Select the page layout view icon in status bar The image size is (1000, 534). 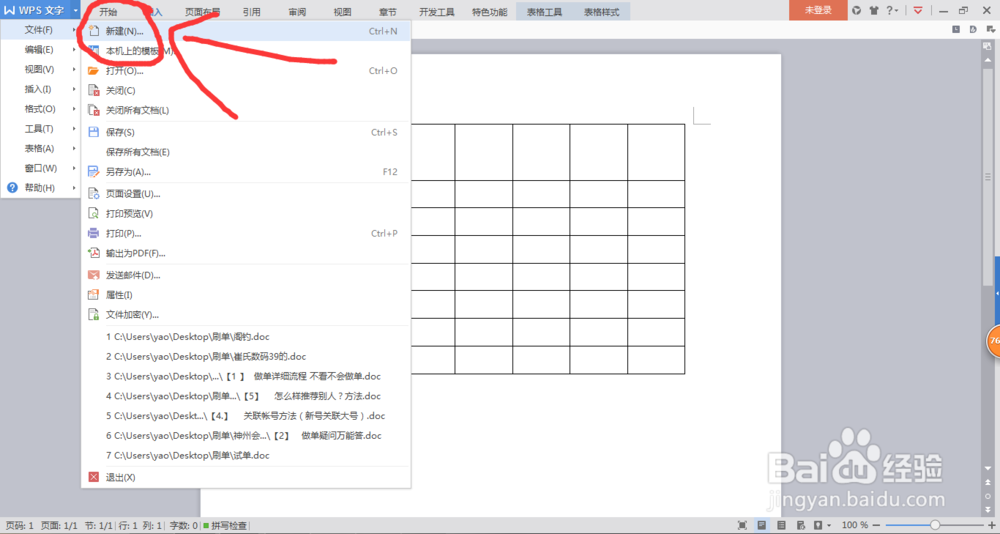(x=761, y=525)
